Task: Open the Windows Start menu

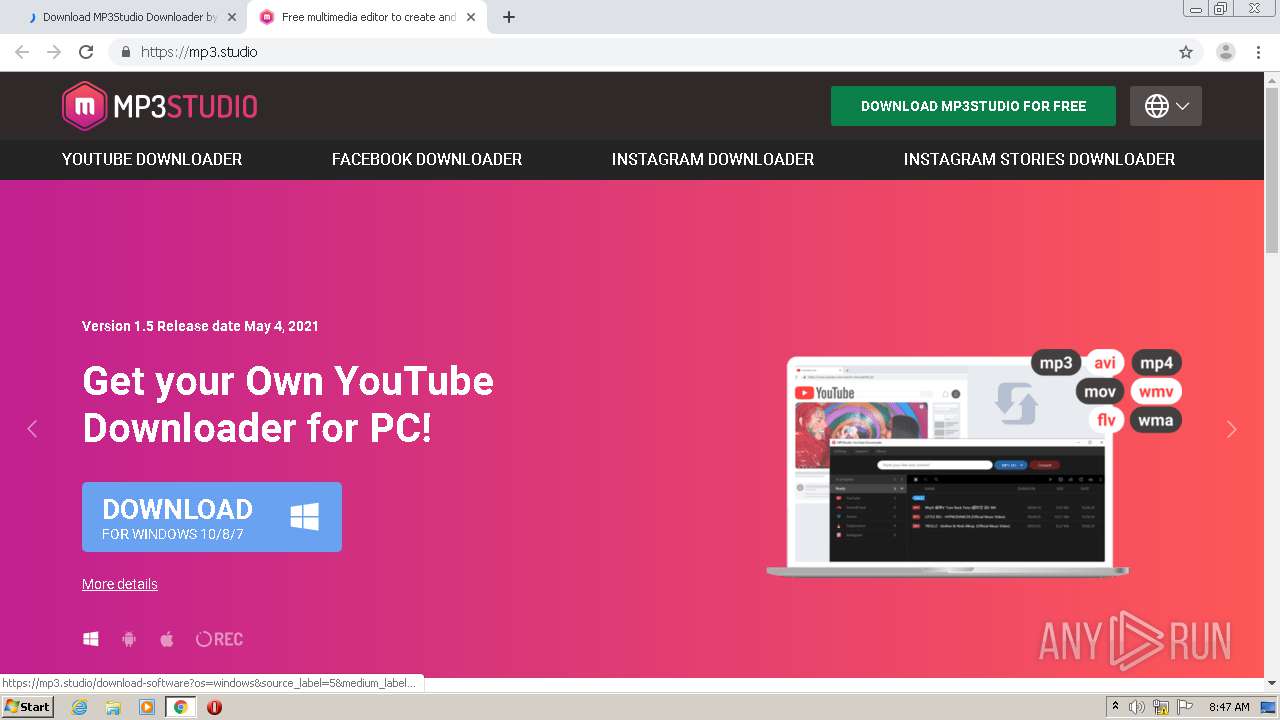Action: pyautogui.click(x=28, y=706)
